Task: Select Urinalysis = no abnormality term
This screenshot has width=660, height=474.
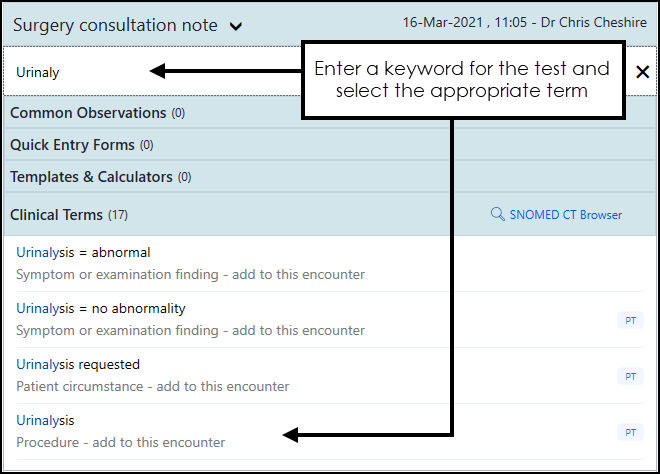Action: click(100, 308)
